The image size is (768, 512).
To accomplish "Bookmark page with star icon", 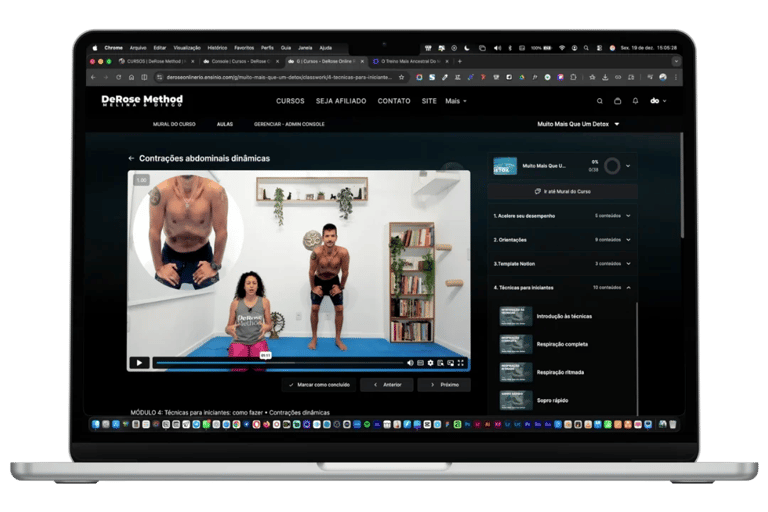I will click(x=401, y=77).
